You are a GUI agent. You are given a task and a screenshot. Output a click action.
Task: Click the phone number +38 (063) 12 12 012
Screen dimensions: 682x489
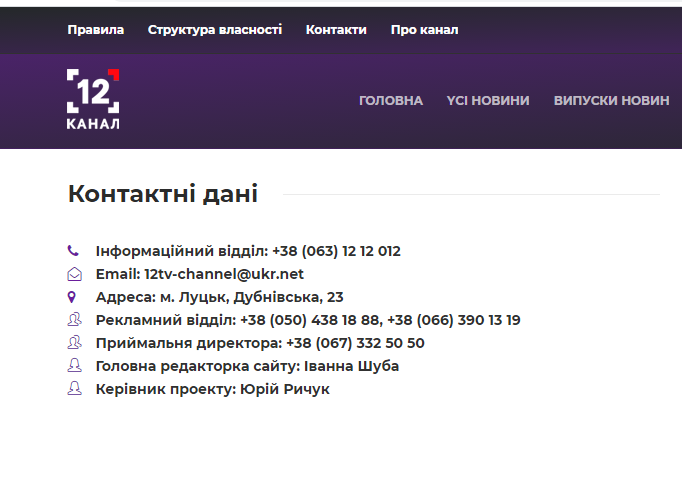(336, 251)
